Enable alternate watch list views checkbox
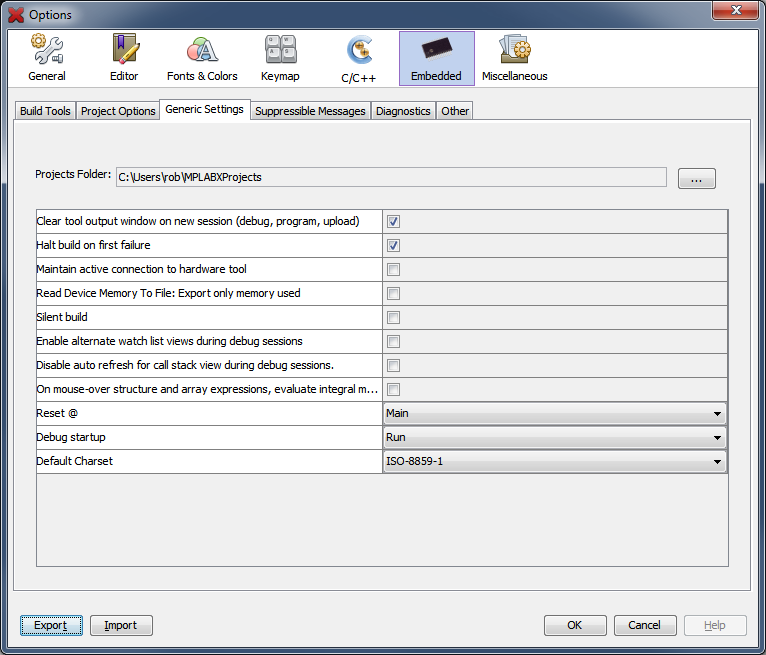The image size is (766, 655). (393, 341)
